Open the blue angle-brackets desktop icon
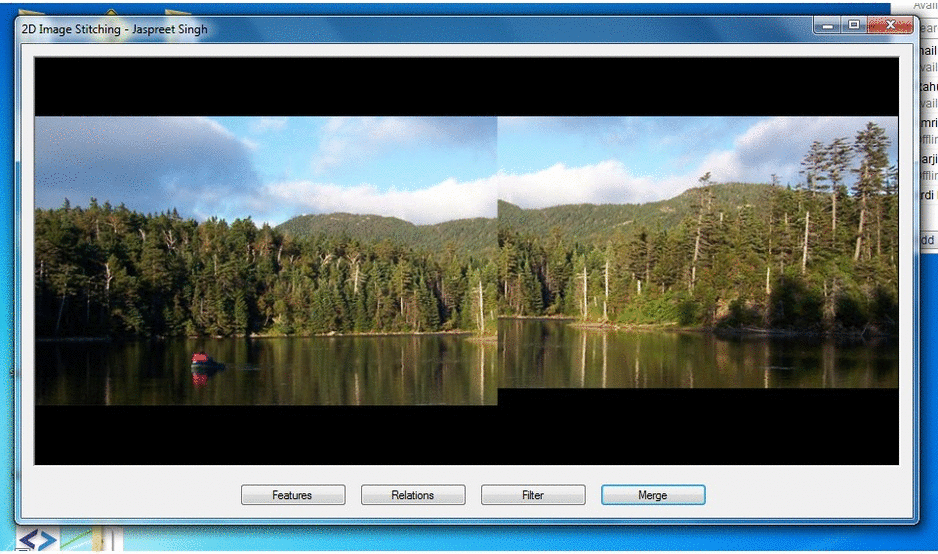 point(37,540)
